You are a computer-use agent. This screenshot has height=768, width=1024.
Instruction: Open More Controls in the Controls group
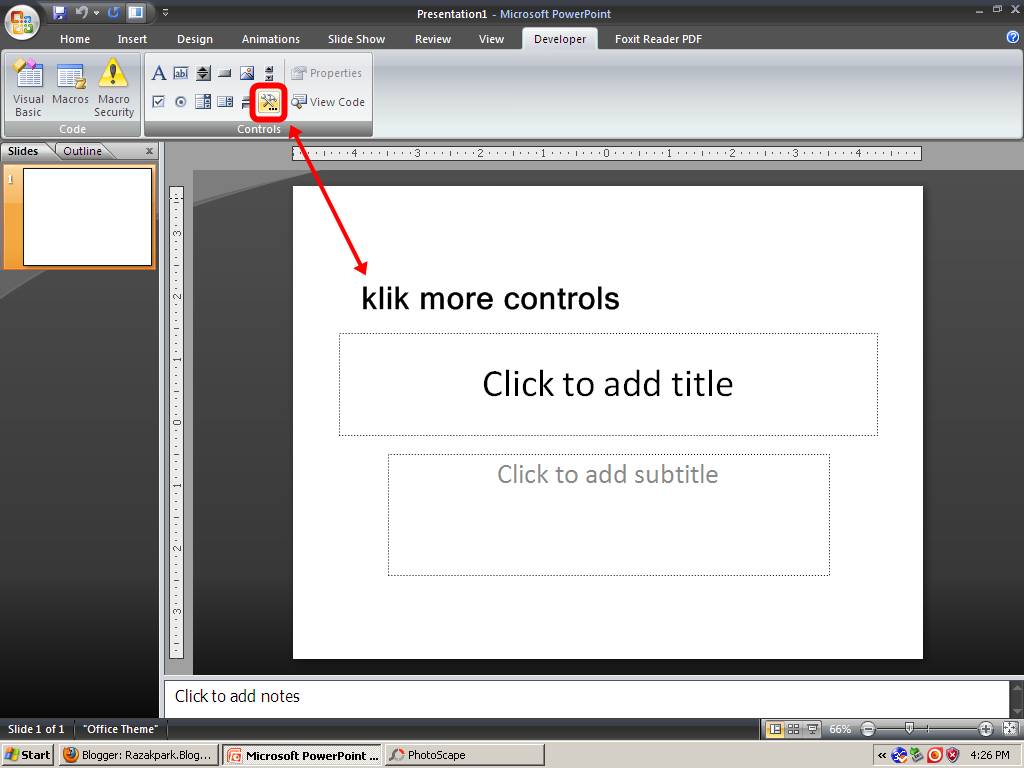click(268, 101)
